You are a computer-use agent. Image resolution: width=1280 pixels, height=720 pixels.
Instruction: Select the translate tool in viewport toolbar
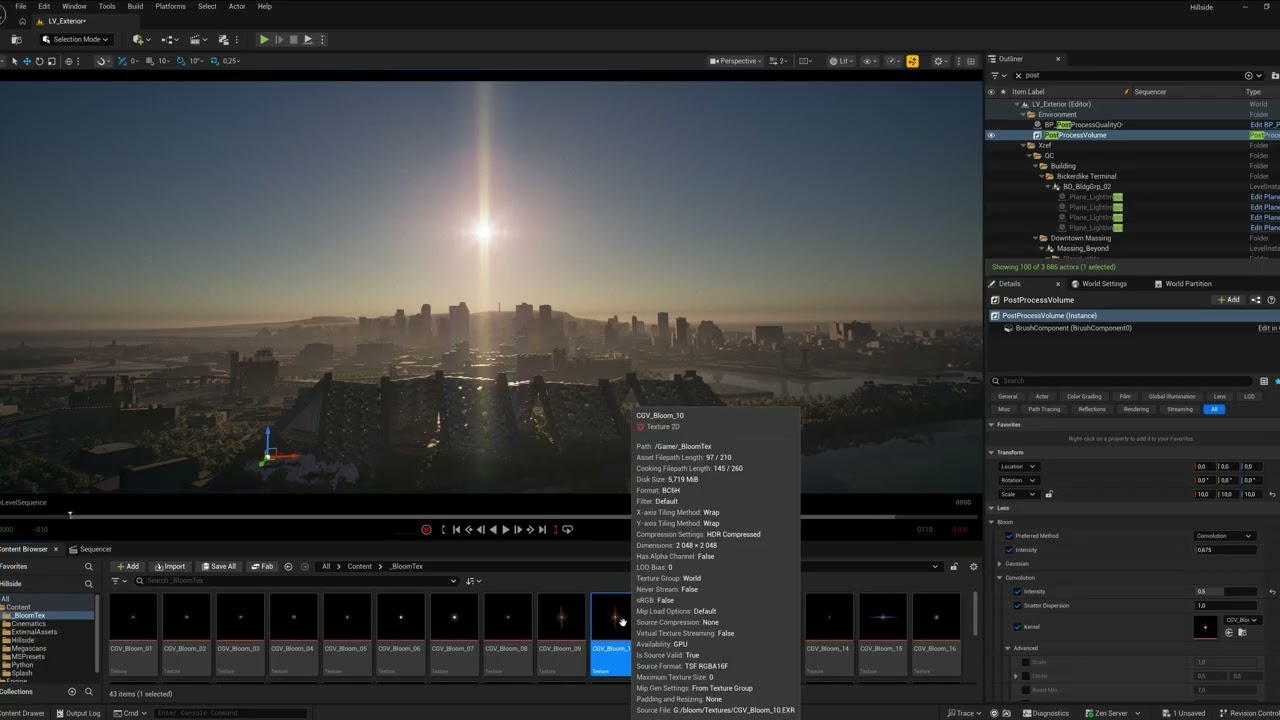click(x=27, y=61)
